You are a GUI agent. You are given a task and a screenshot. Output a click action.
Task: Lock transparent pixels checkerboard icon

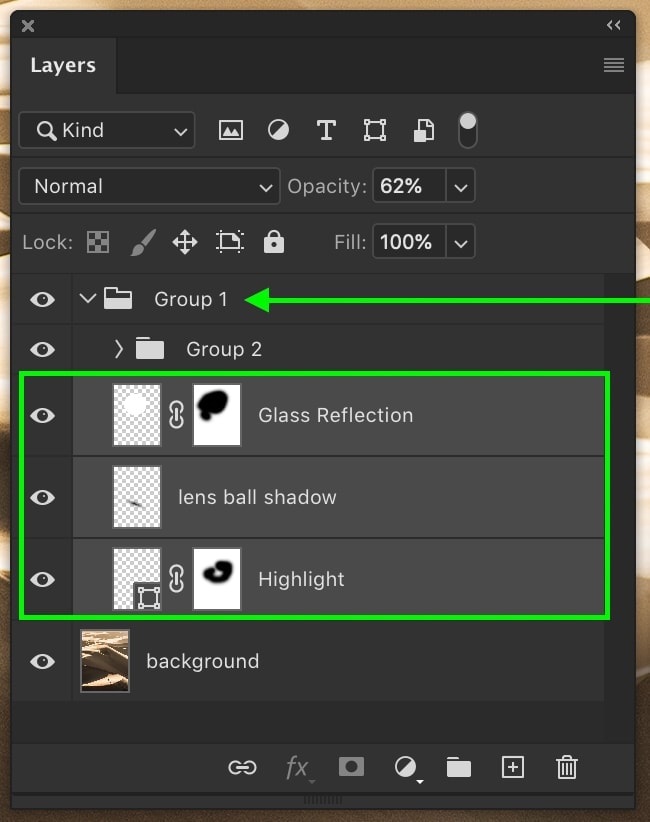point(98,242)
